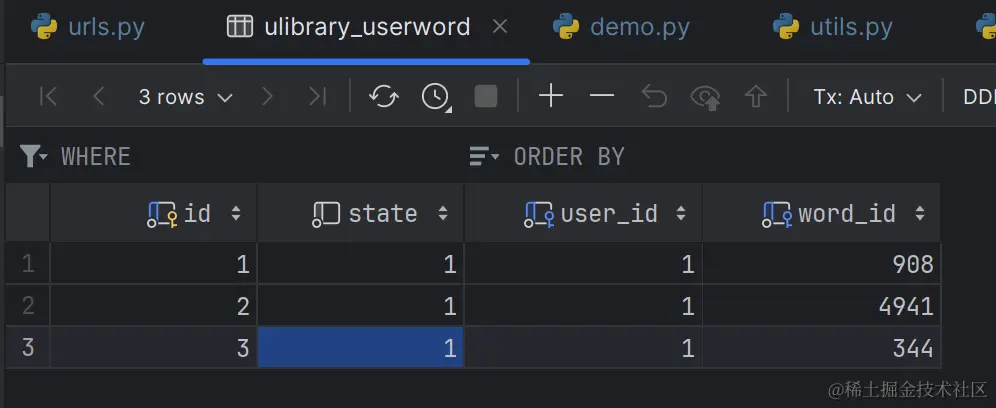Go to next page of rows

click(267, 97)
